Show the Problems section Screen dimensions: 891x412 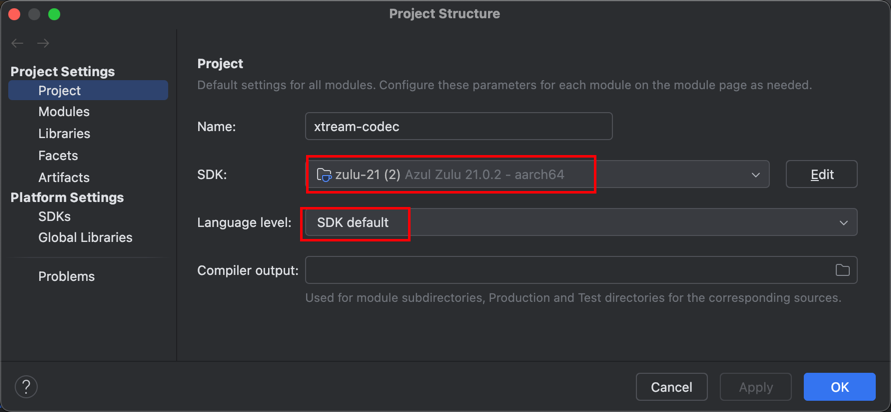[x=66, y=276]
